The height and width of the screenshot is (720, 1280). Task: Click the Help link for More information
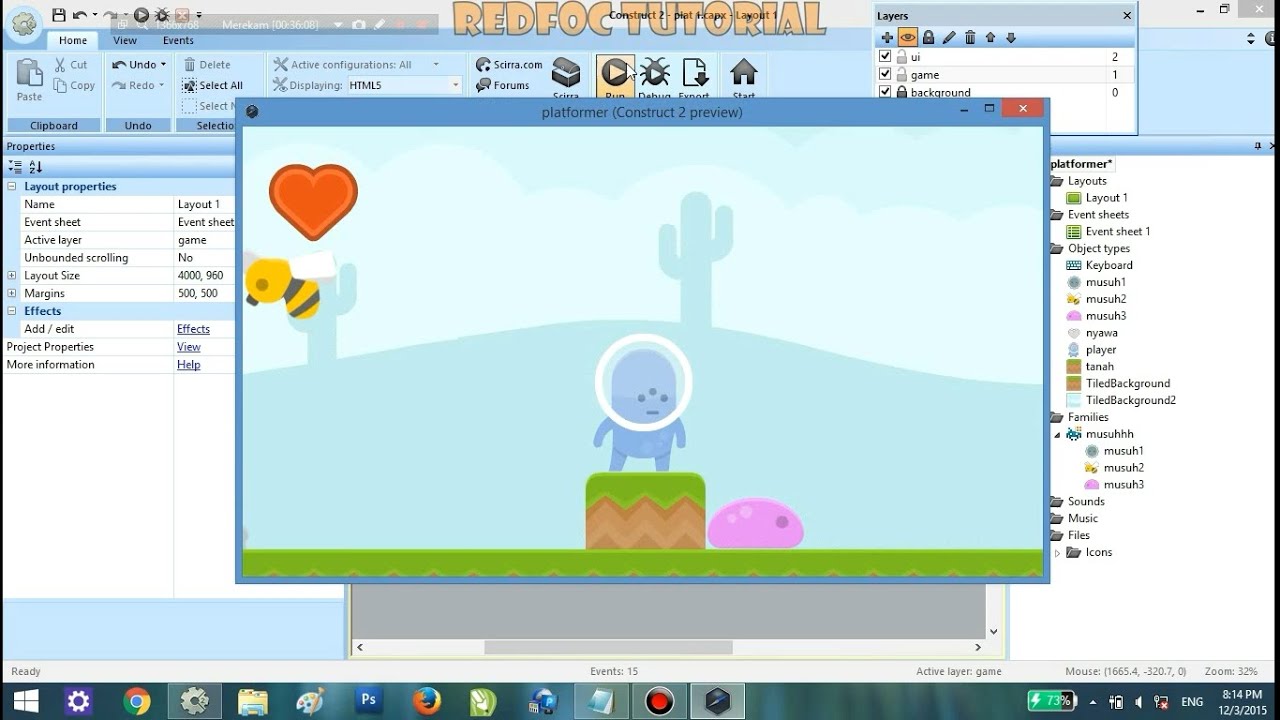coord(189,365)
